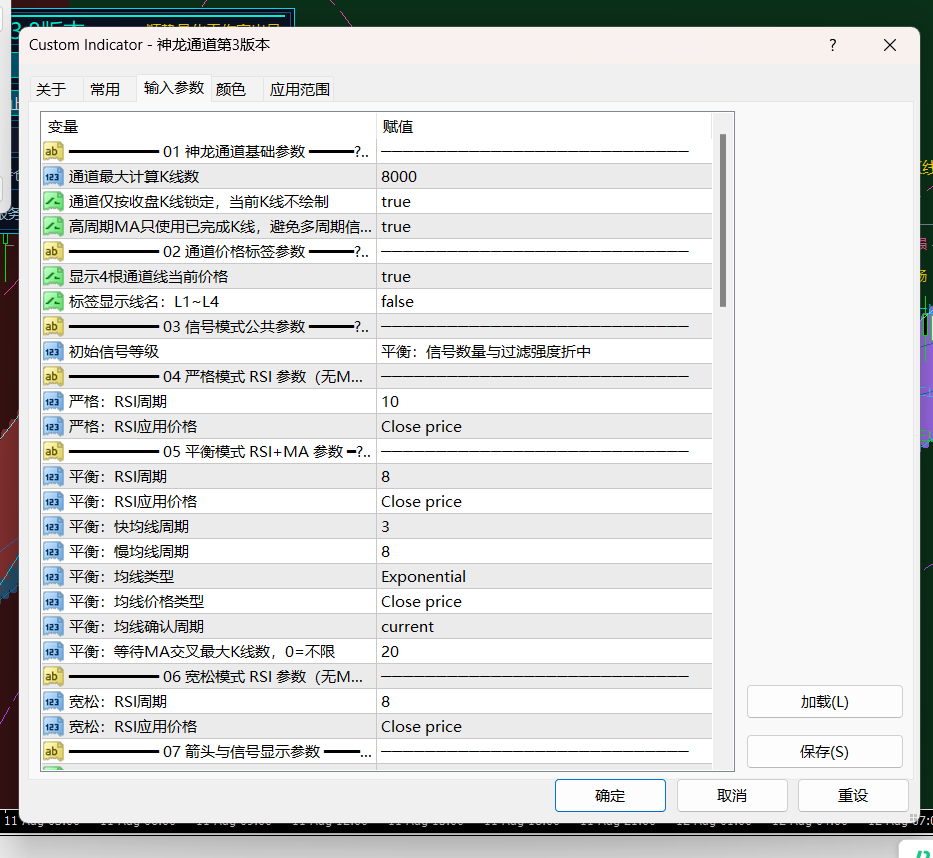
Task: Edit 平衡：快均线周期 value 3
Action: coord(544,527)
